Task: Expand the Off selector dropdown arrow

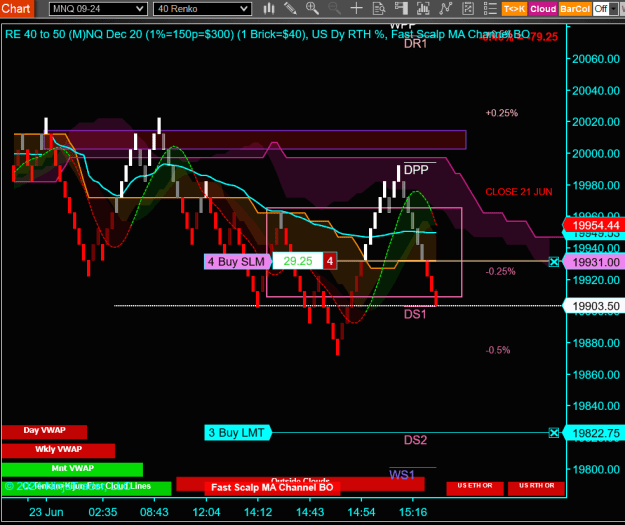Action: pos(614,9)
